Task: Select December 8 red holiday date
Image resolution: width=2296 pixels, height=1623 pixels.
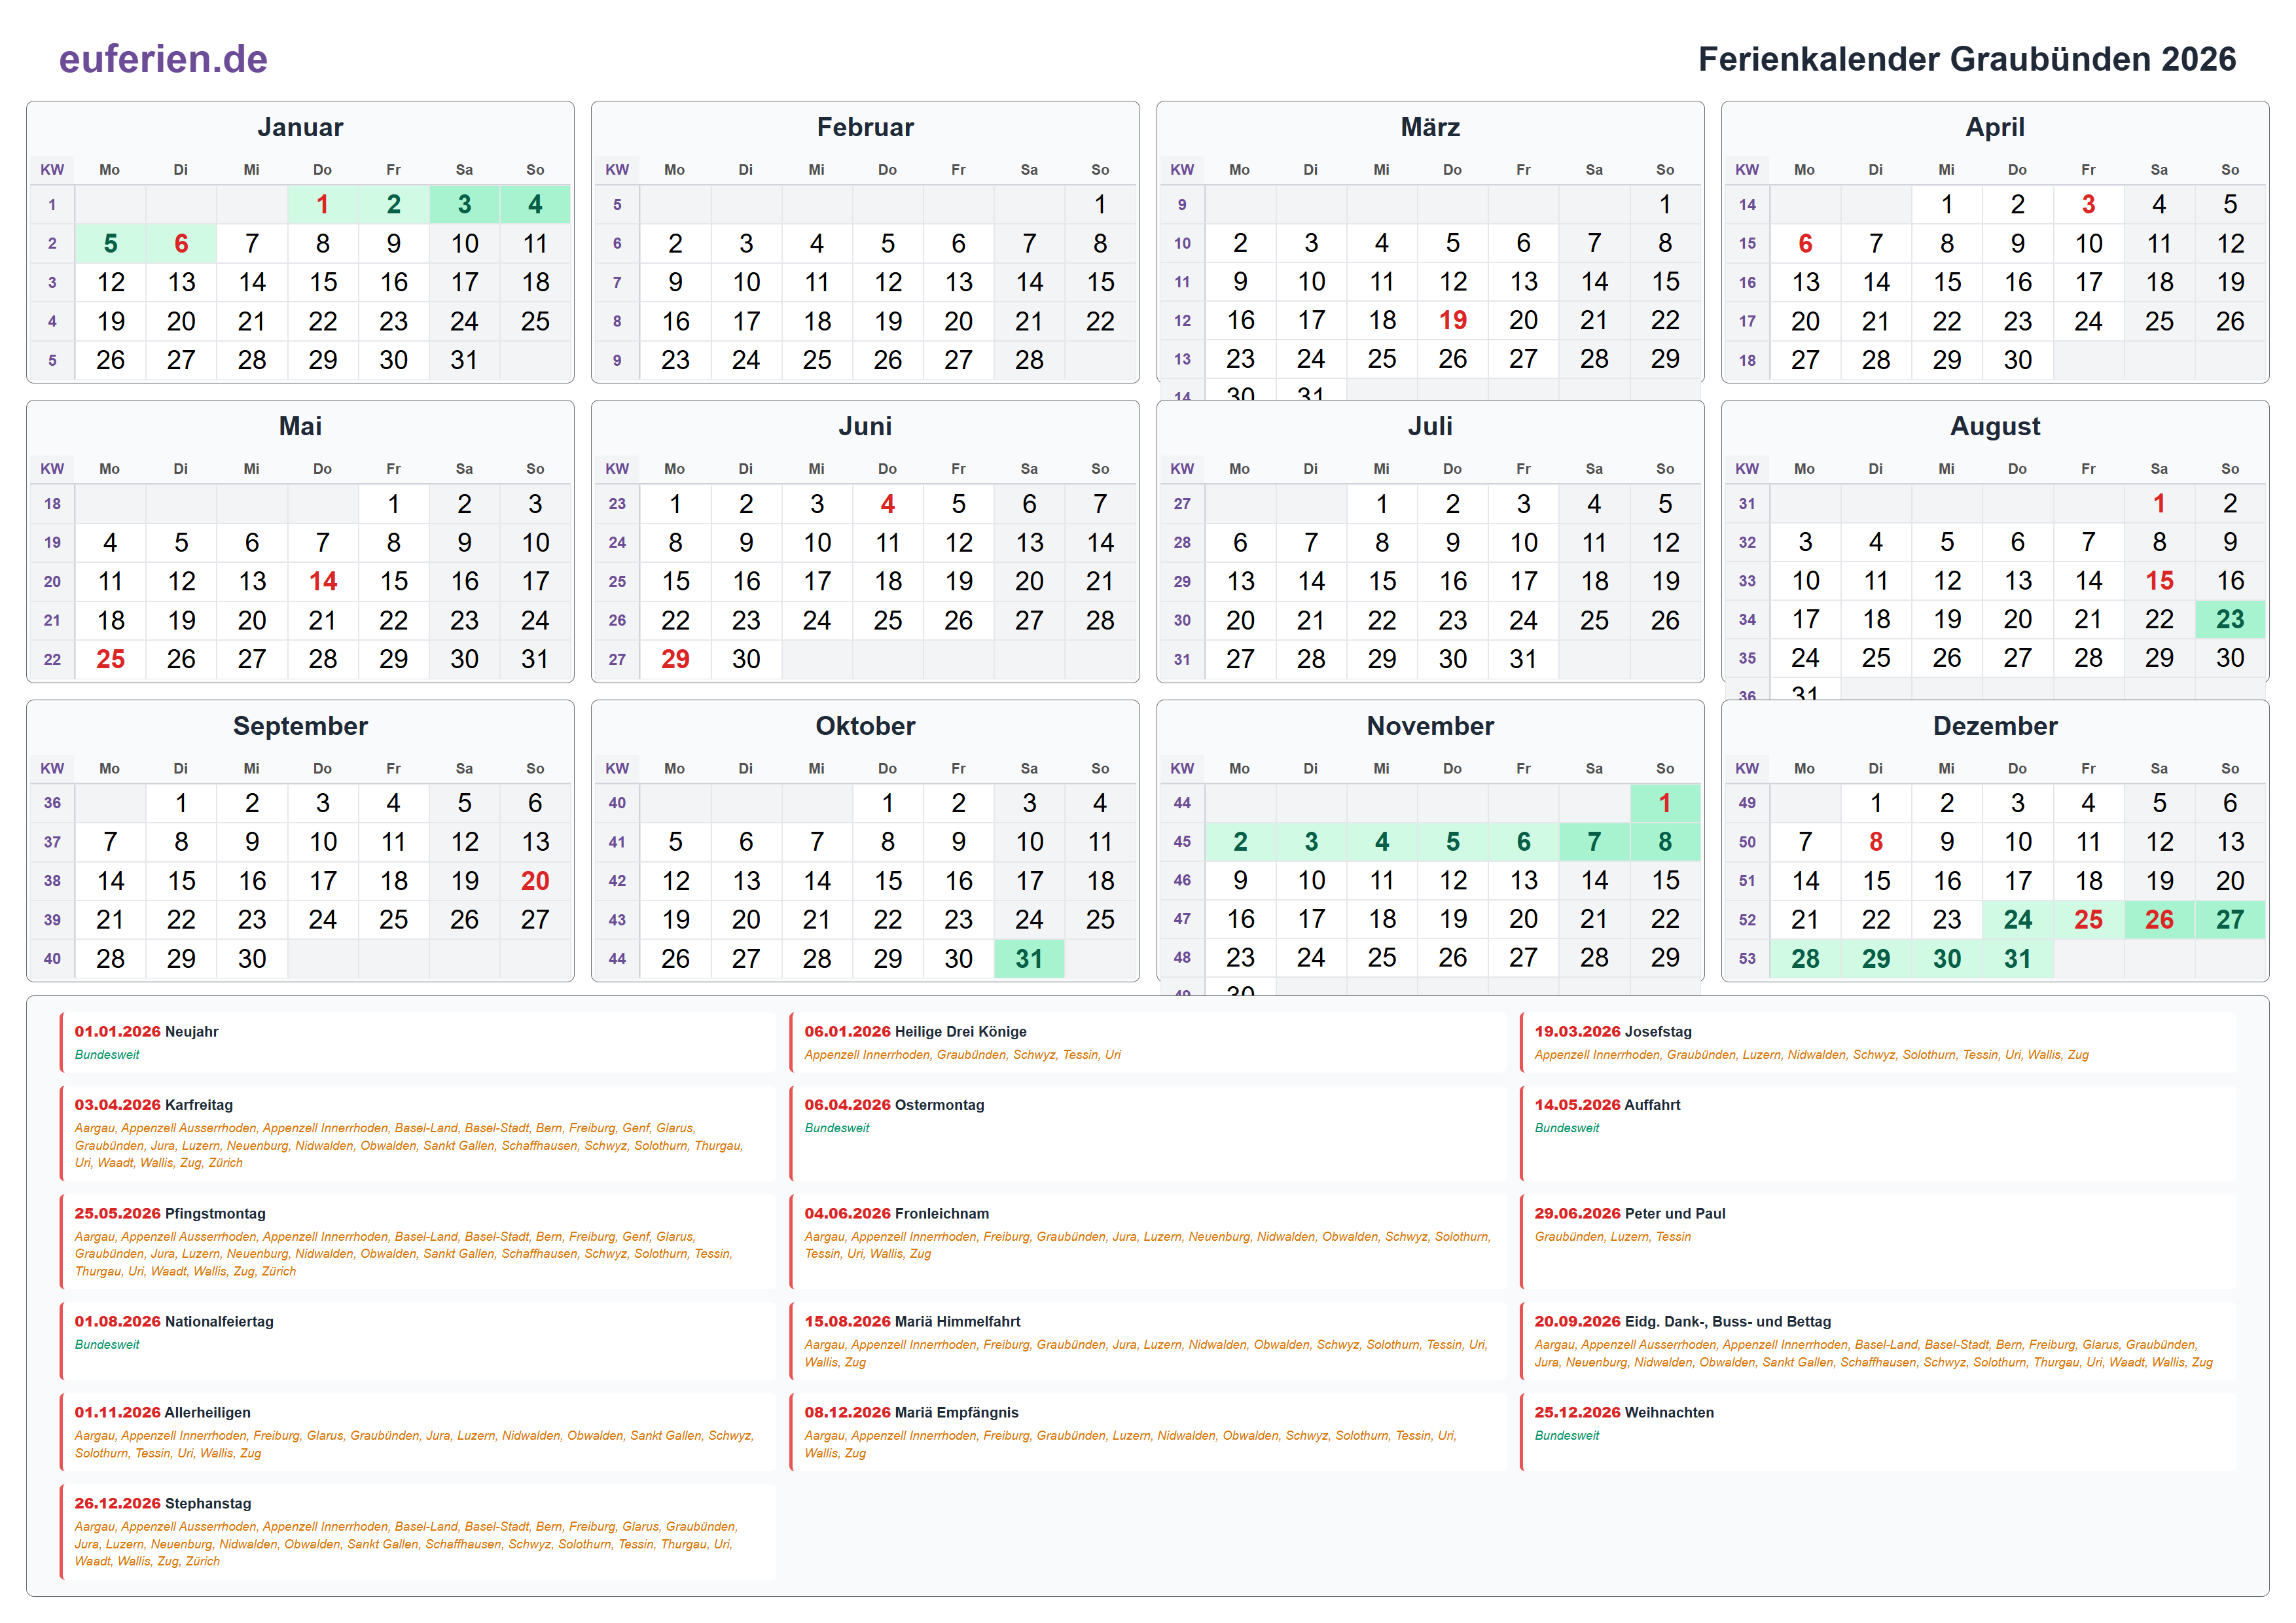Action: 1875,842
